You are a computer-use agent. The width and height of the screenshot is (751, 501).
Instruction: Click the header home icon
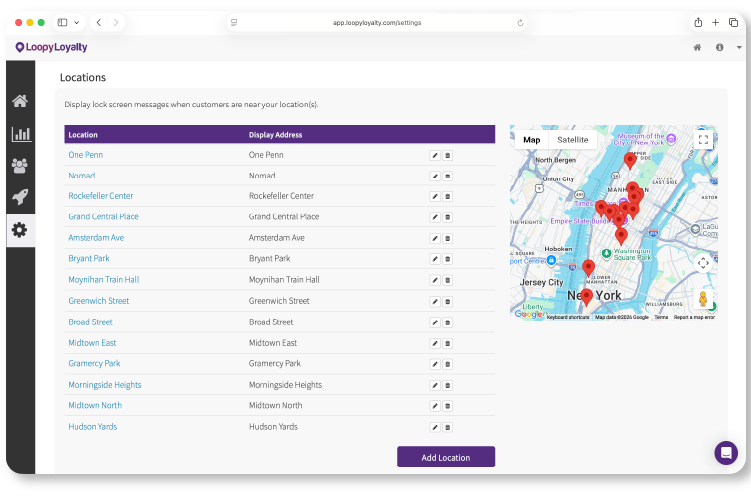pyautogui.click(x=697, y=47)
